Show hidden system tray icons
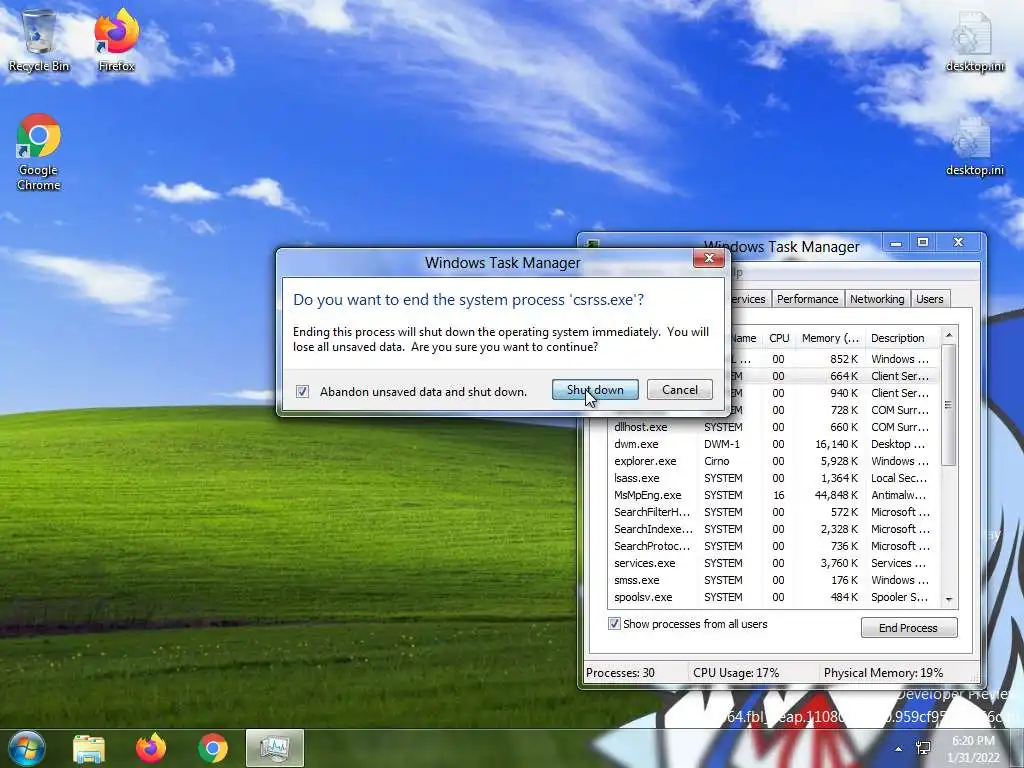Screen dimensions: 1024x768 (899, 749)
